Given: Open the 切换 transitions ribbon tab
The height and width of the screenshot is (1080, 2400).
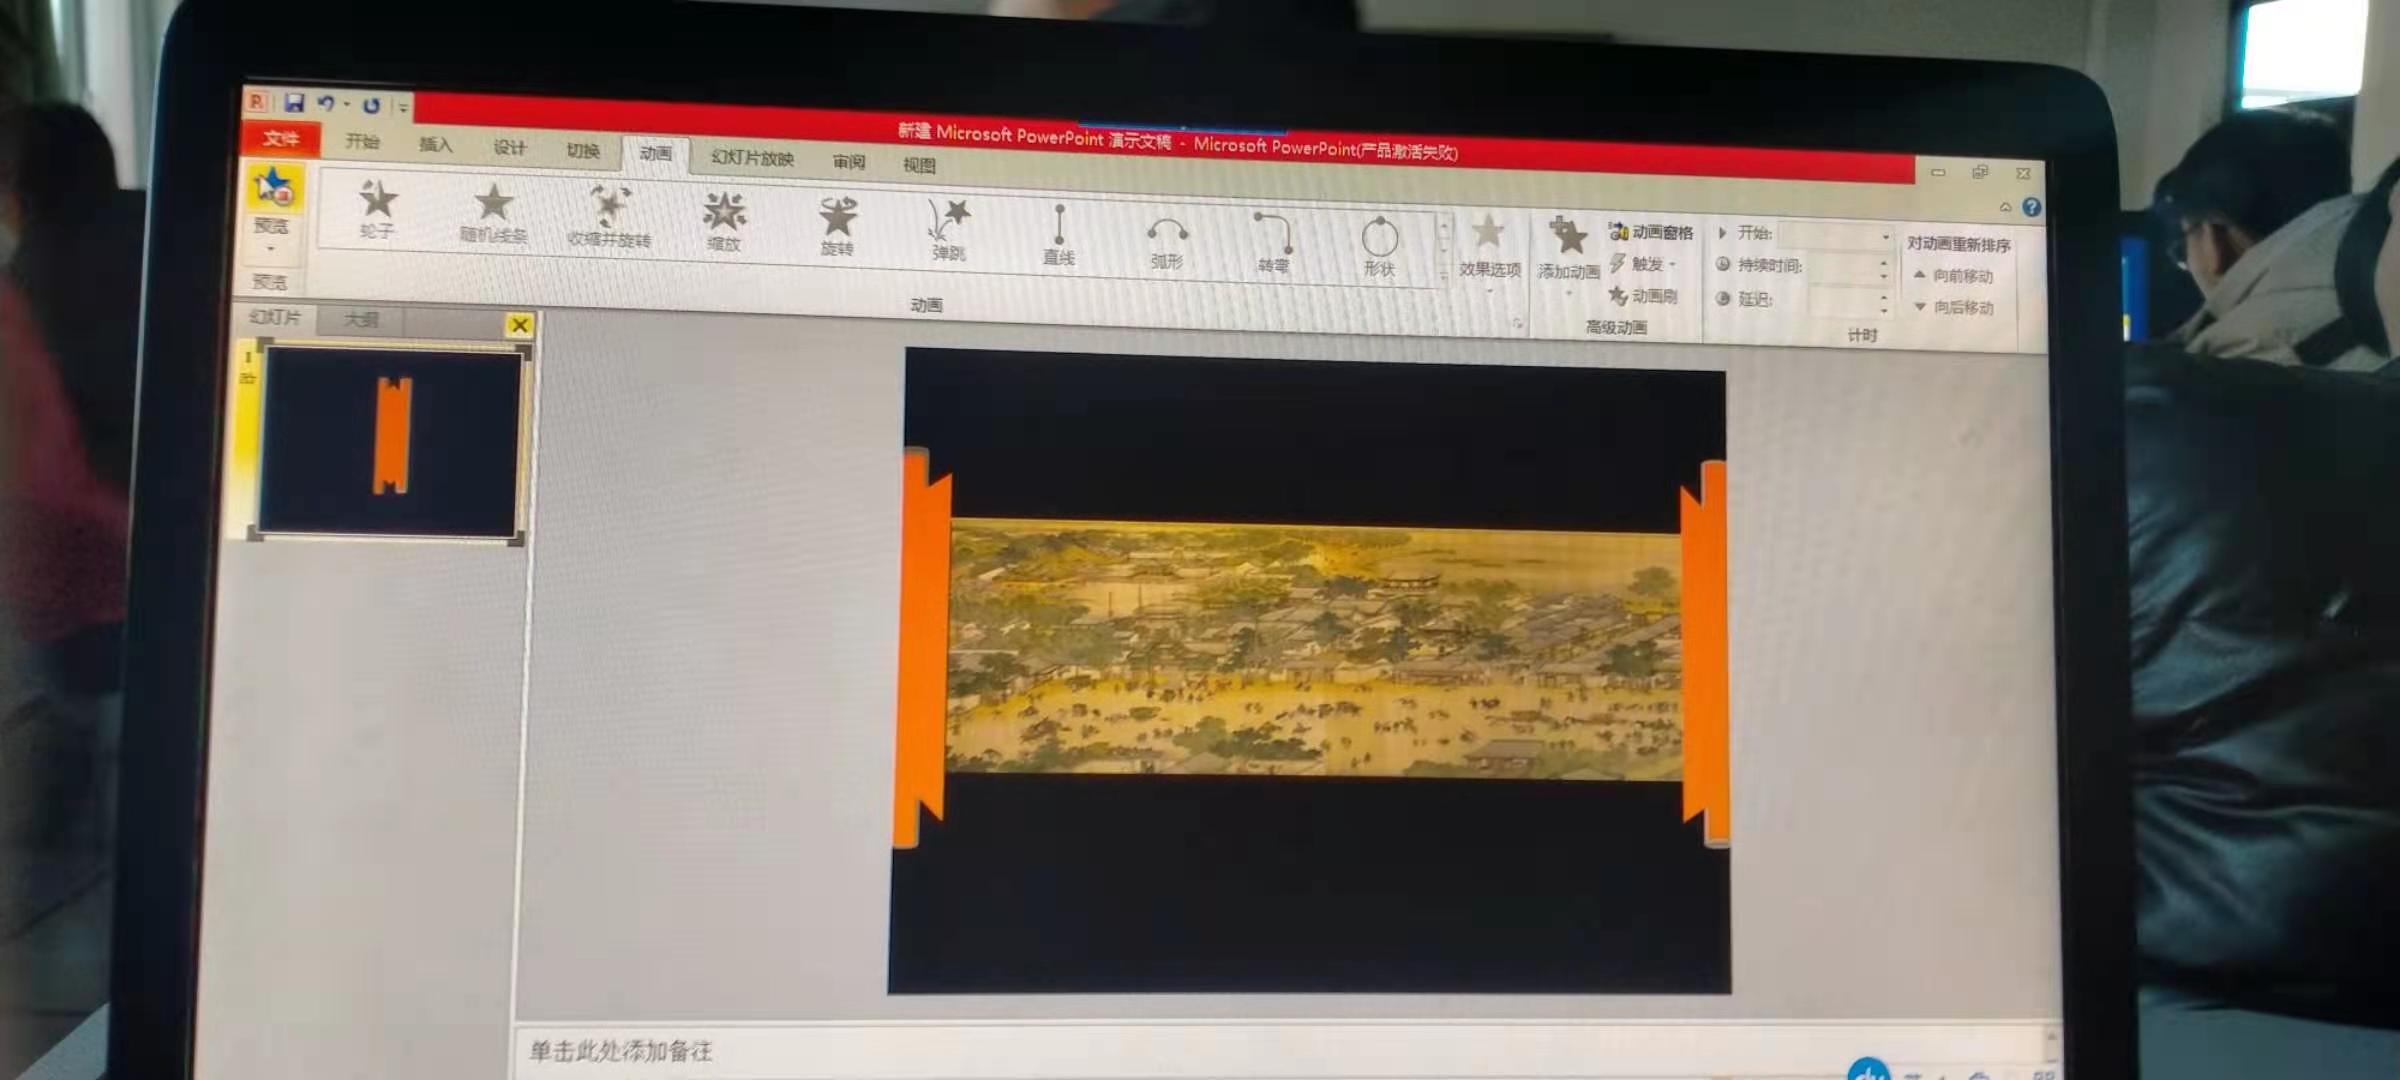Looking at the screenshot, I should pos(582,151).
